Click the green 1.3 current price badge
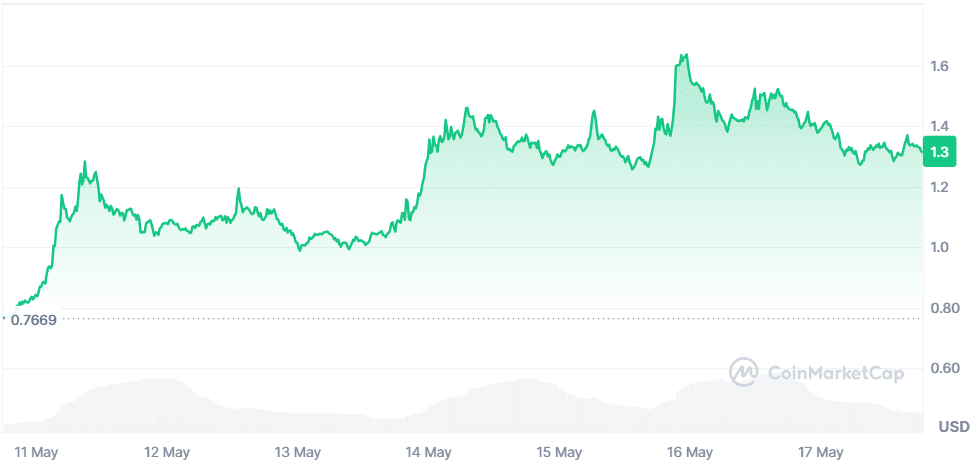The image size is (973, 462). (x=940, y=152)
